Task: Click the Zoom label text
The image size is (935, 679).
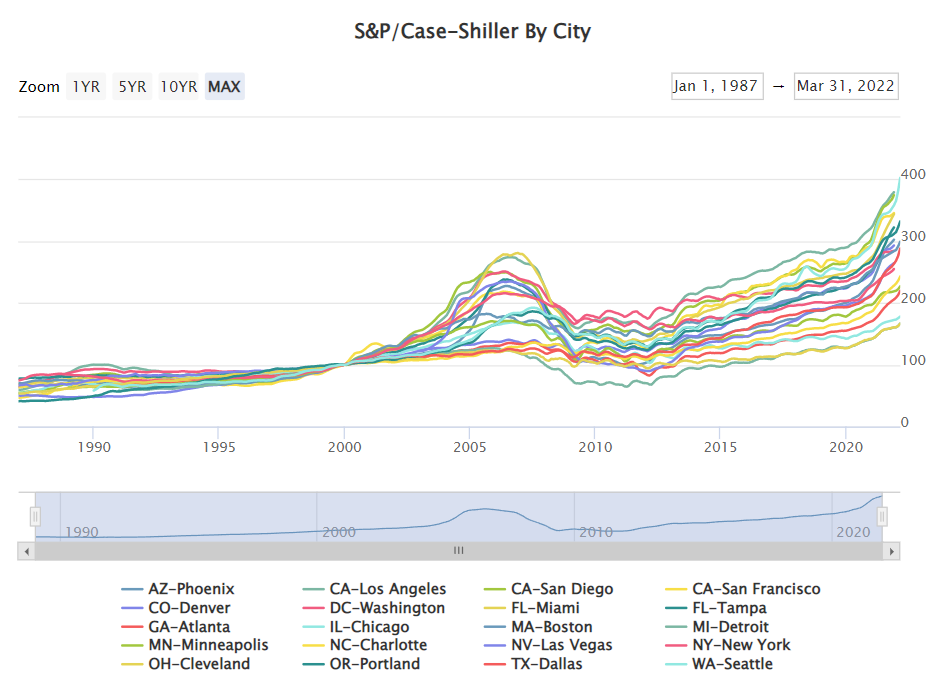Action: coord(39,87)
